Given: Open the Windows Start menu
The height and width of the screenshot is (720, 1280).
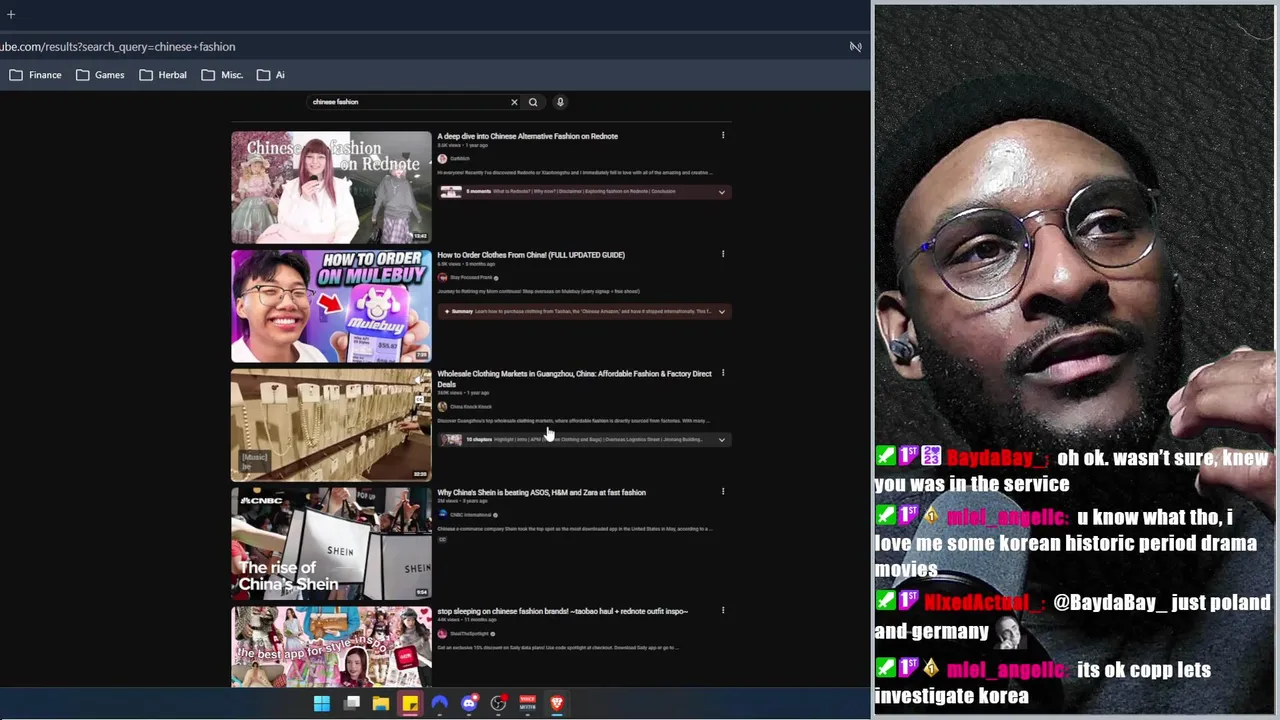Looking at the screenshot, I should [x=322, y=704].
